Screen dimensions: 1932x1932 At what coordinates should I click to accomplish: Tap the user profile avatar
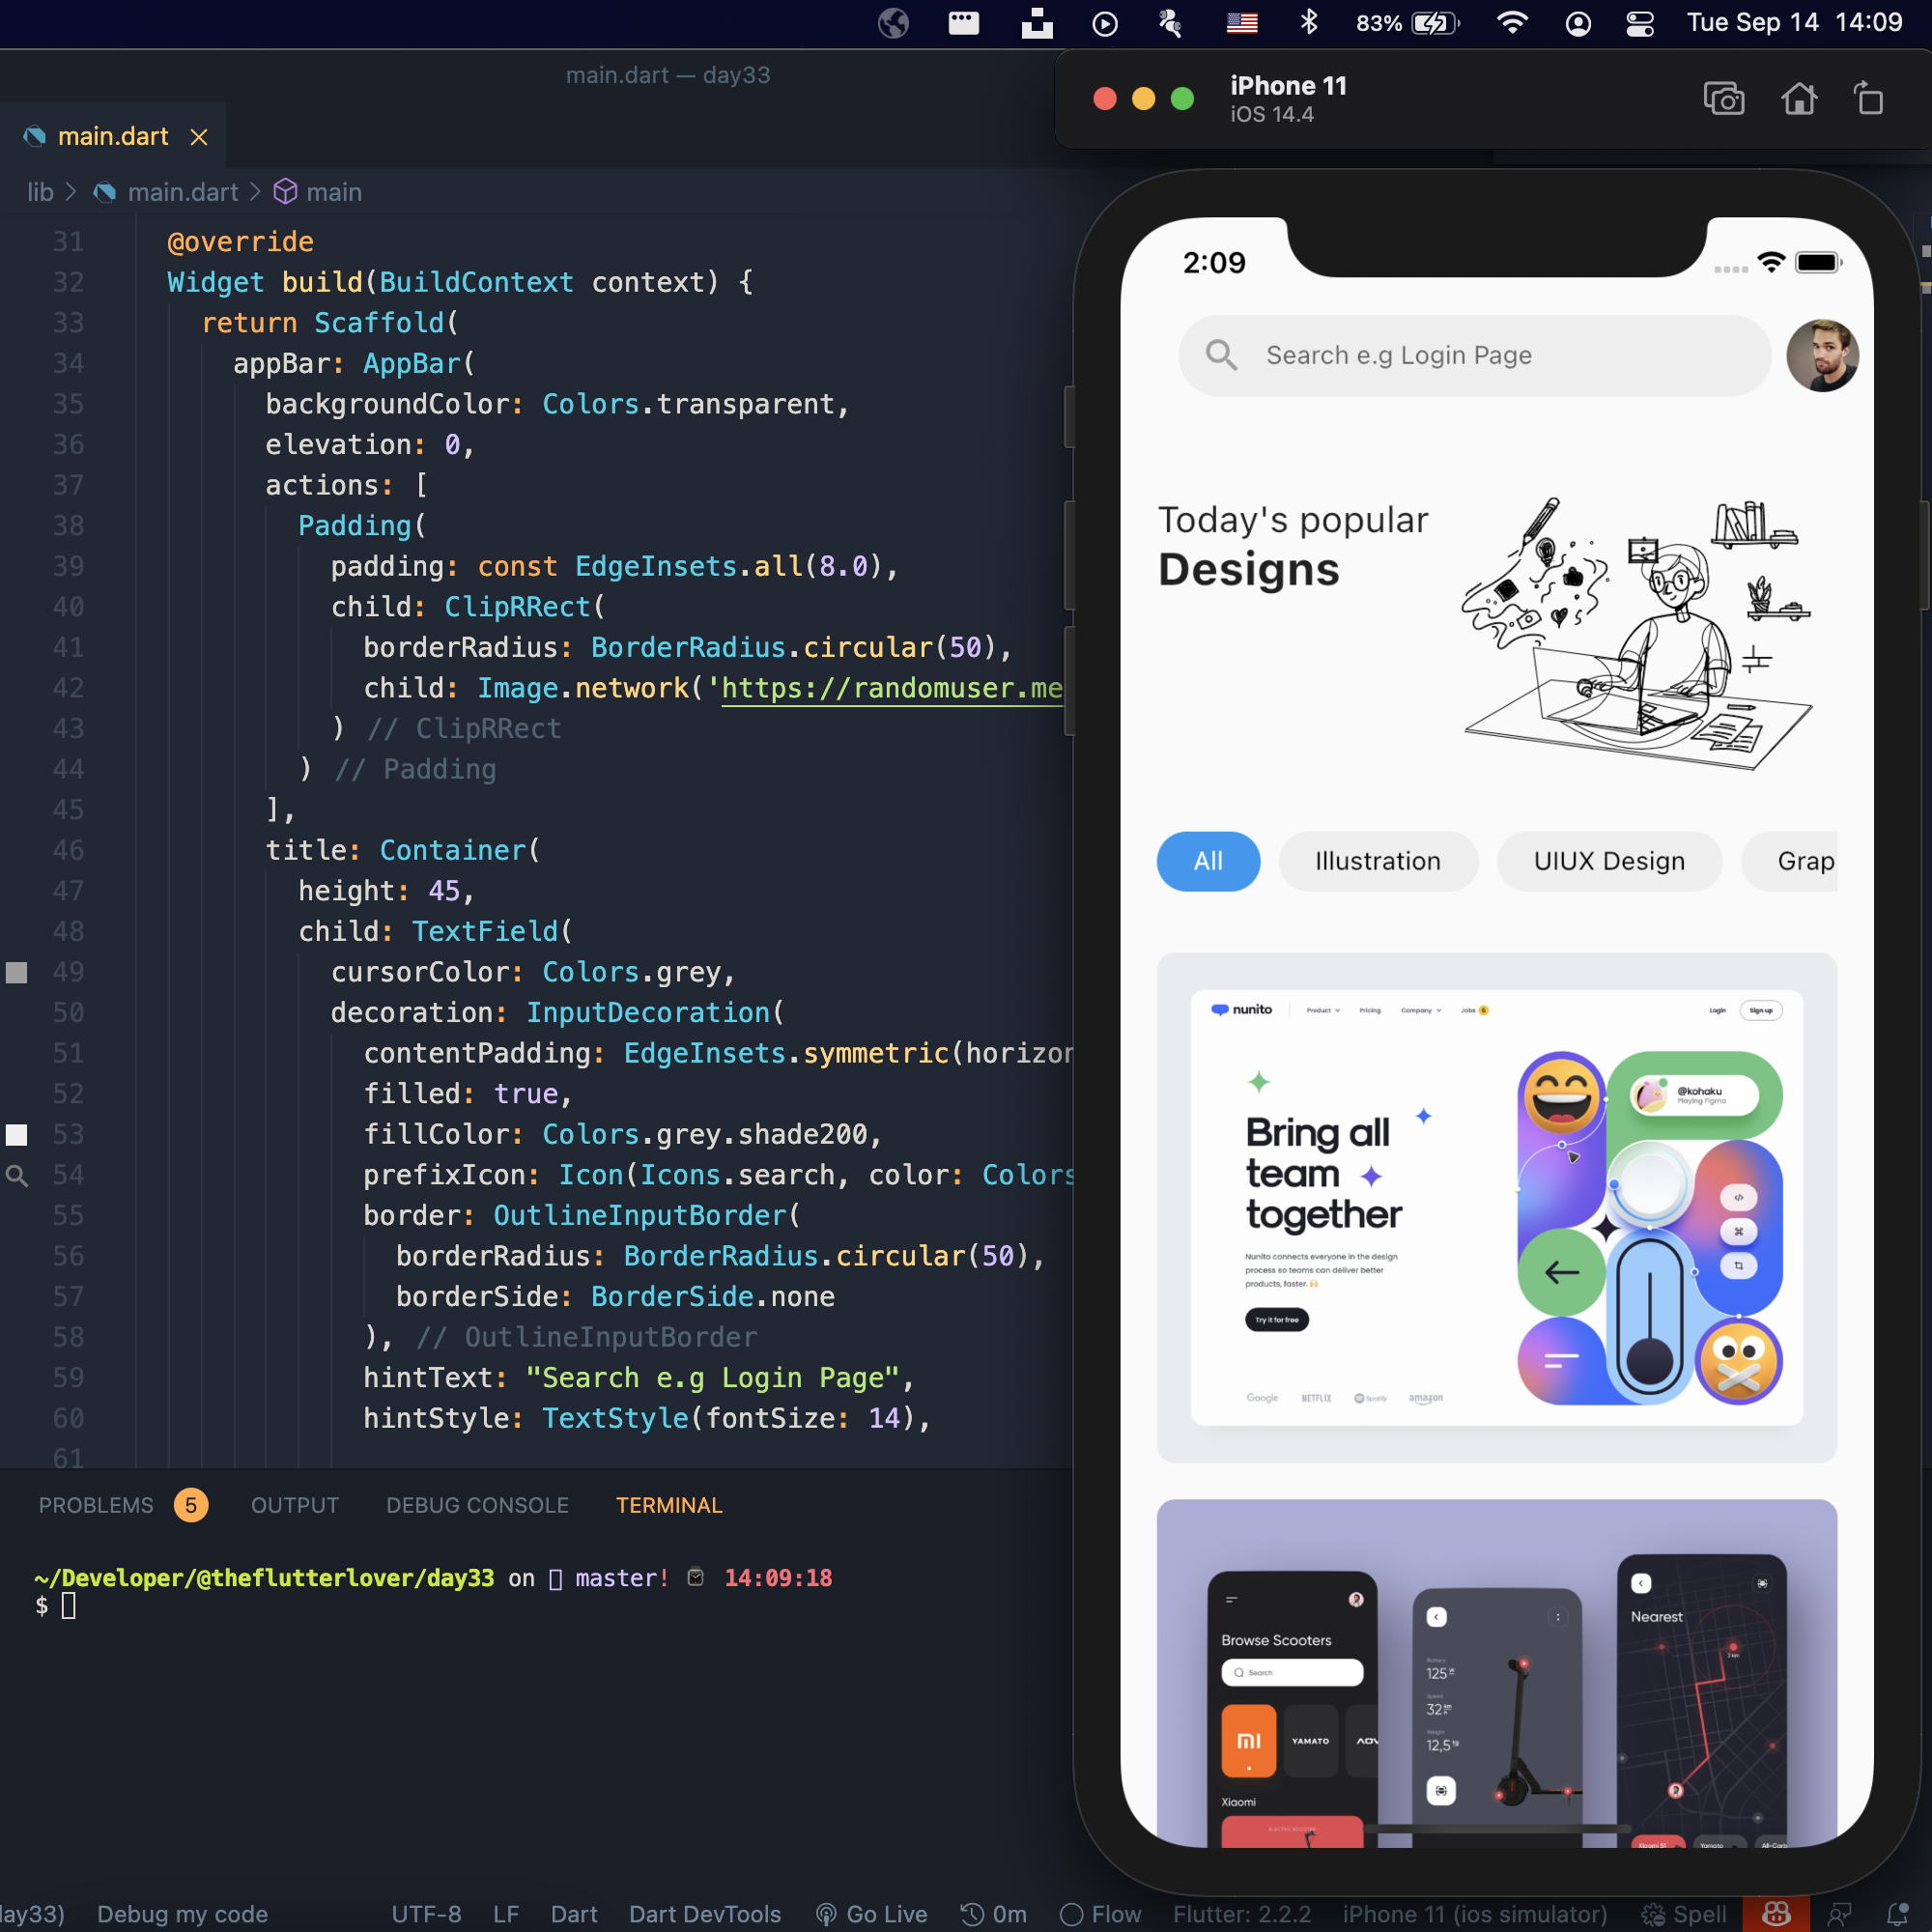click(1822, 355)
